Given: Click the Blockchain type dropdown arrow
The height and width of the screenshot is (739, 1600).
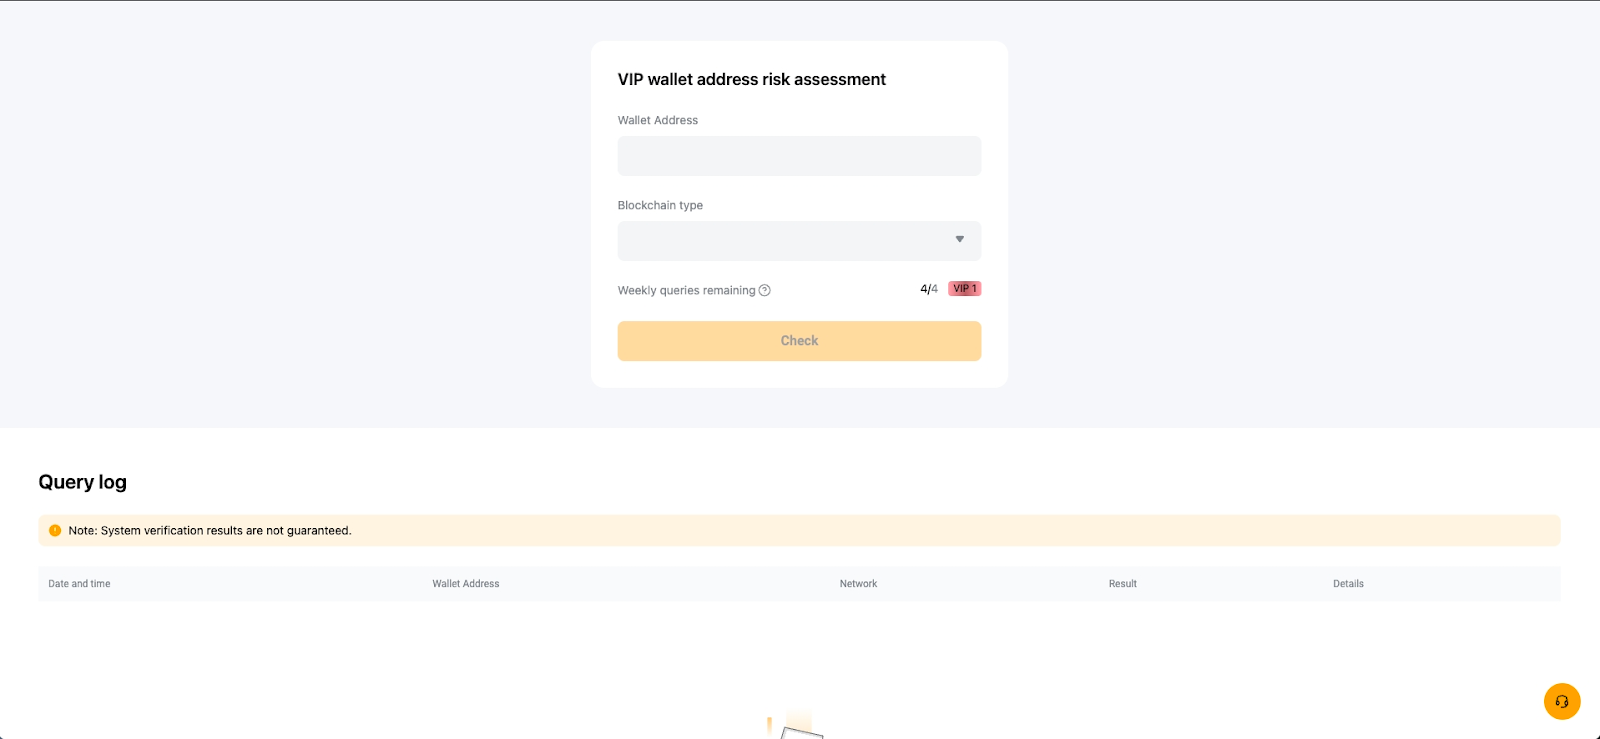Looking at the screenshot, I should pos(959,240).
